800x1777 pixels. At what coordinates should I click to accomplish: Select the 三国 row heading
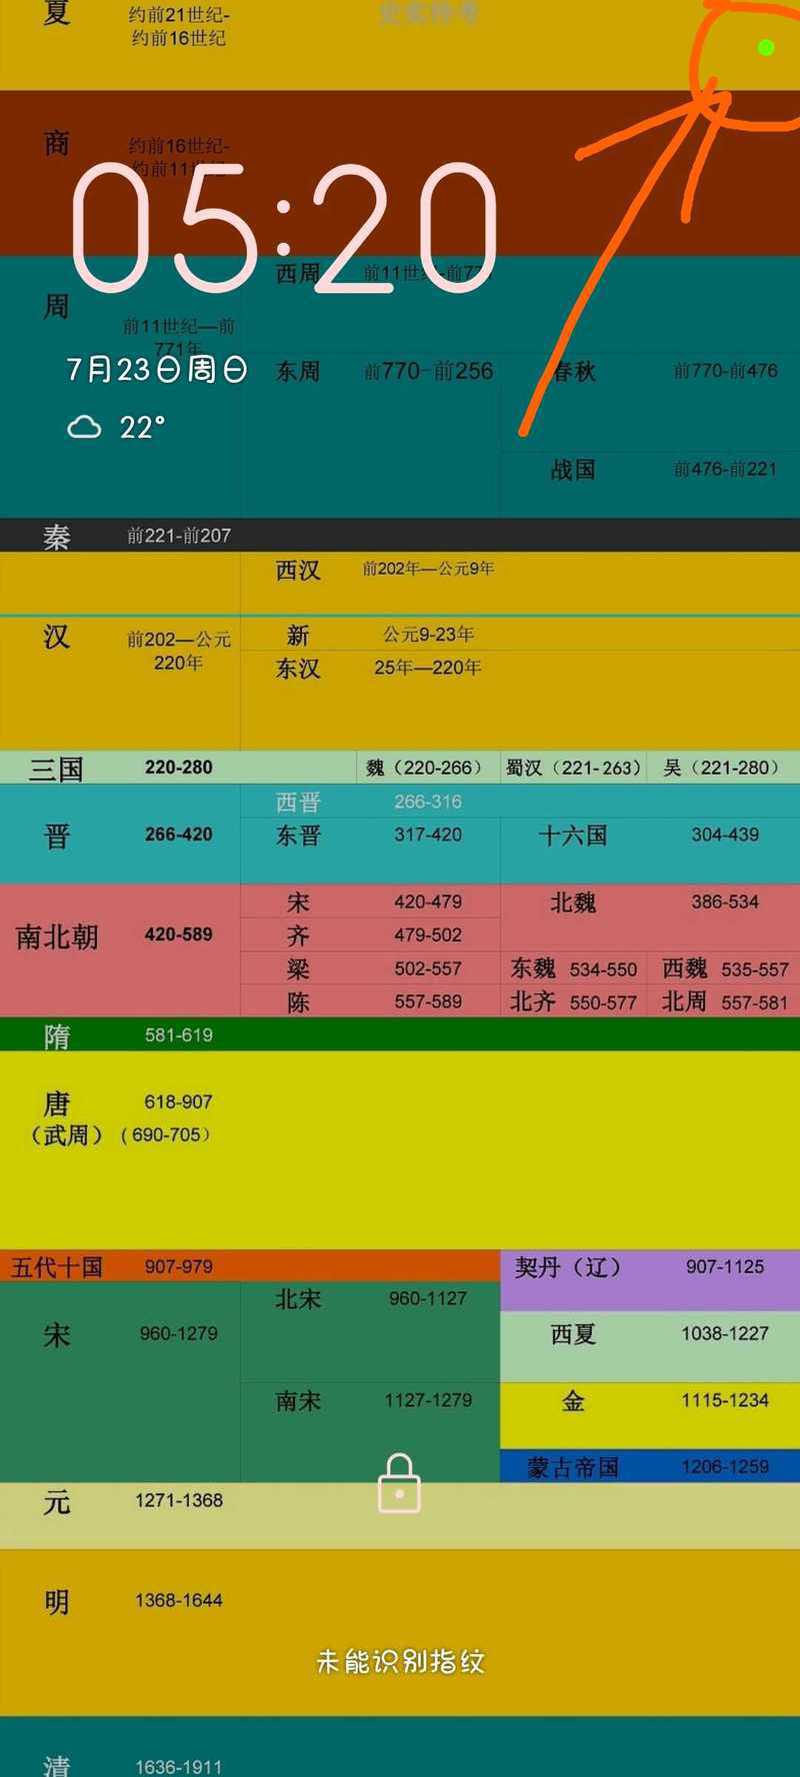56,769
